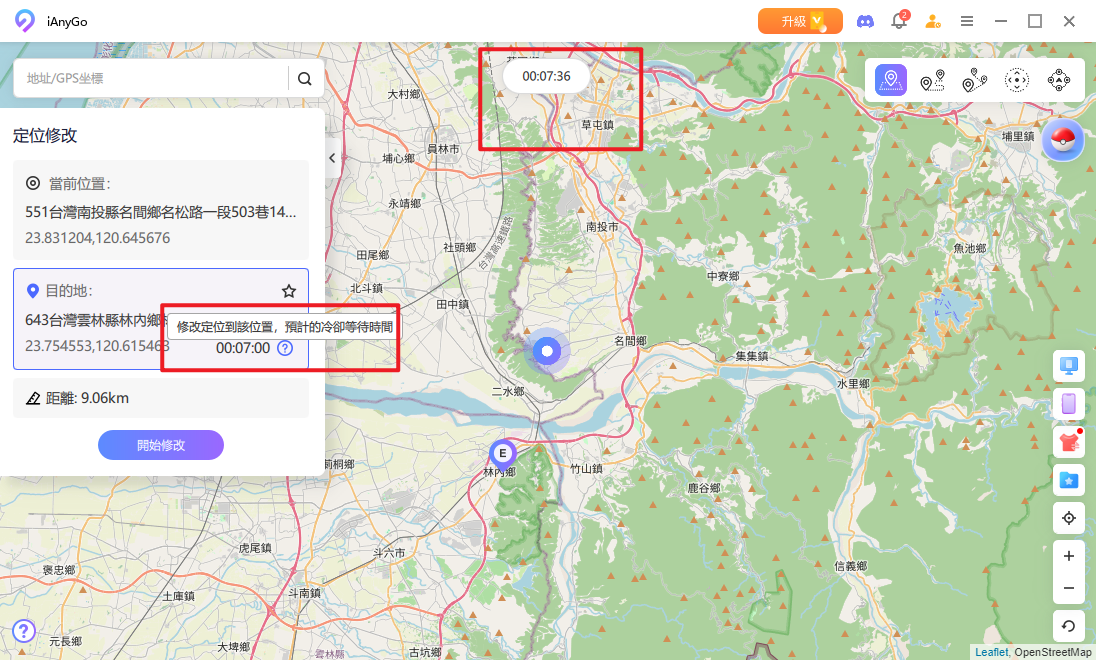Click the iAnyGo logo icon
The width and height of the screenshot is (1096, 660).
pyautogui.click(x=24, y=21)
